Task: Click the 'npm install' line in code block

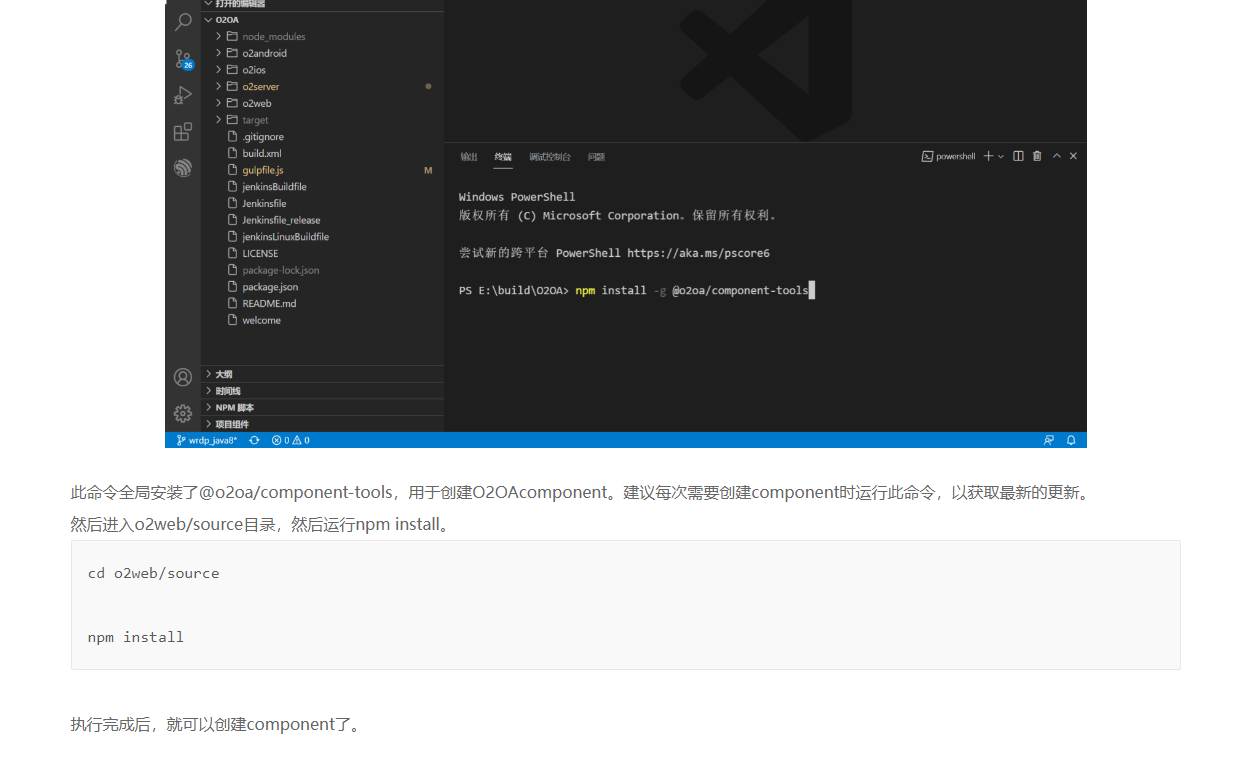Action: [135, 637]
